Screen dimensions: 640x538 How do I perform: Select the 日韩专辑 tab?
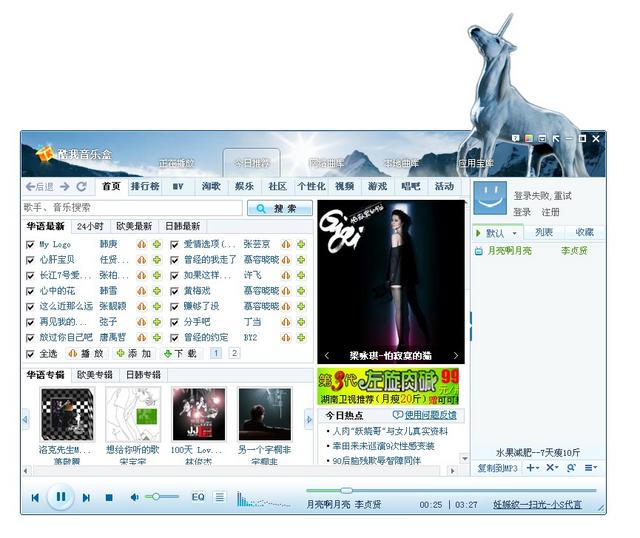[x=143, y=375]
